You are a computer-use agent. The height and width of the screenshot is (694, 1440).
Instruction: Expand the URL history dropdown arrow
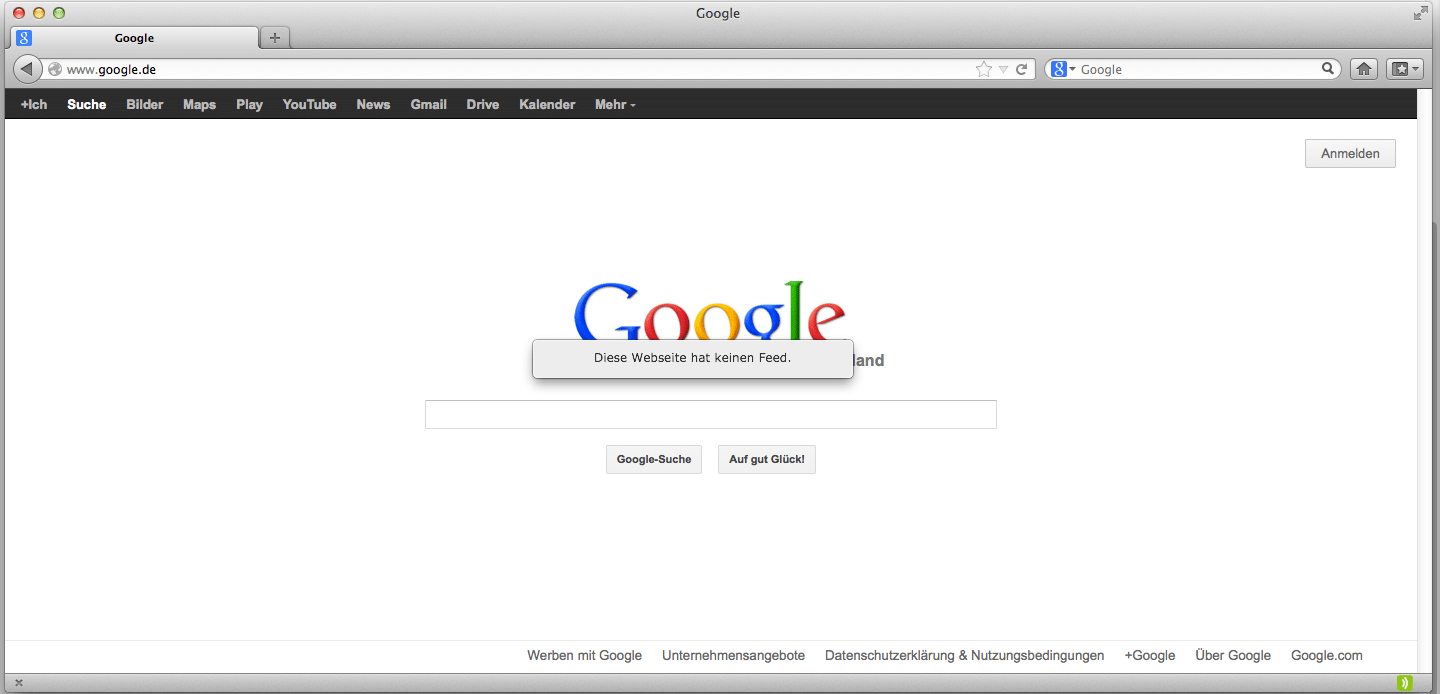(x=1003, y=69)
